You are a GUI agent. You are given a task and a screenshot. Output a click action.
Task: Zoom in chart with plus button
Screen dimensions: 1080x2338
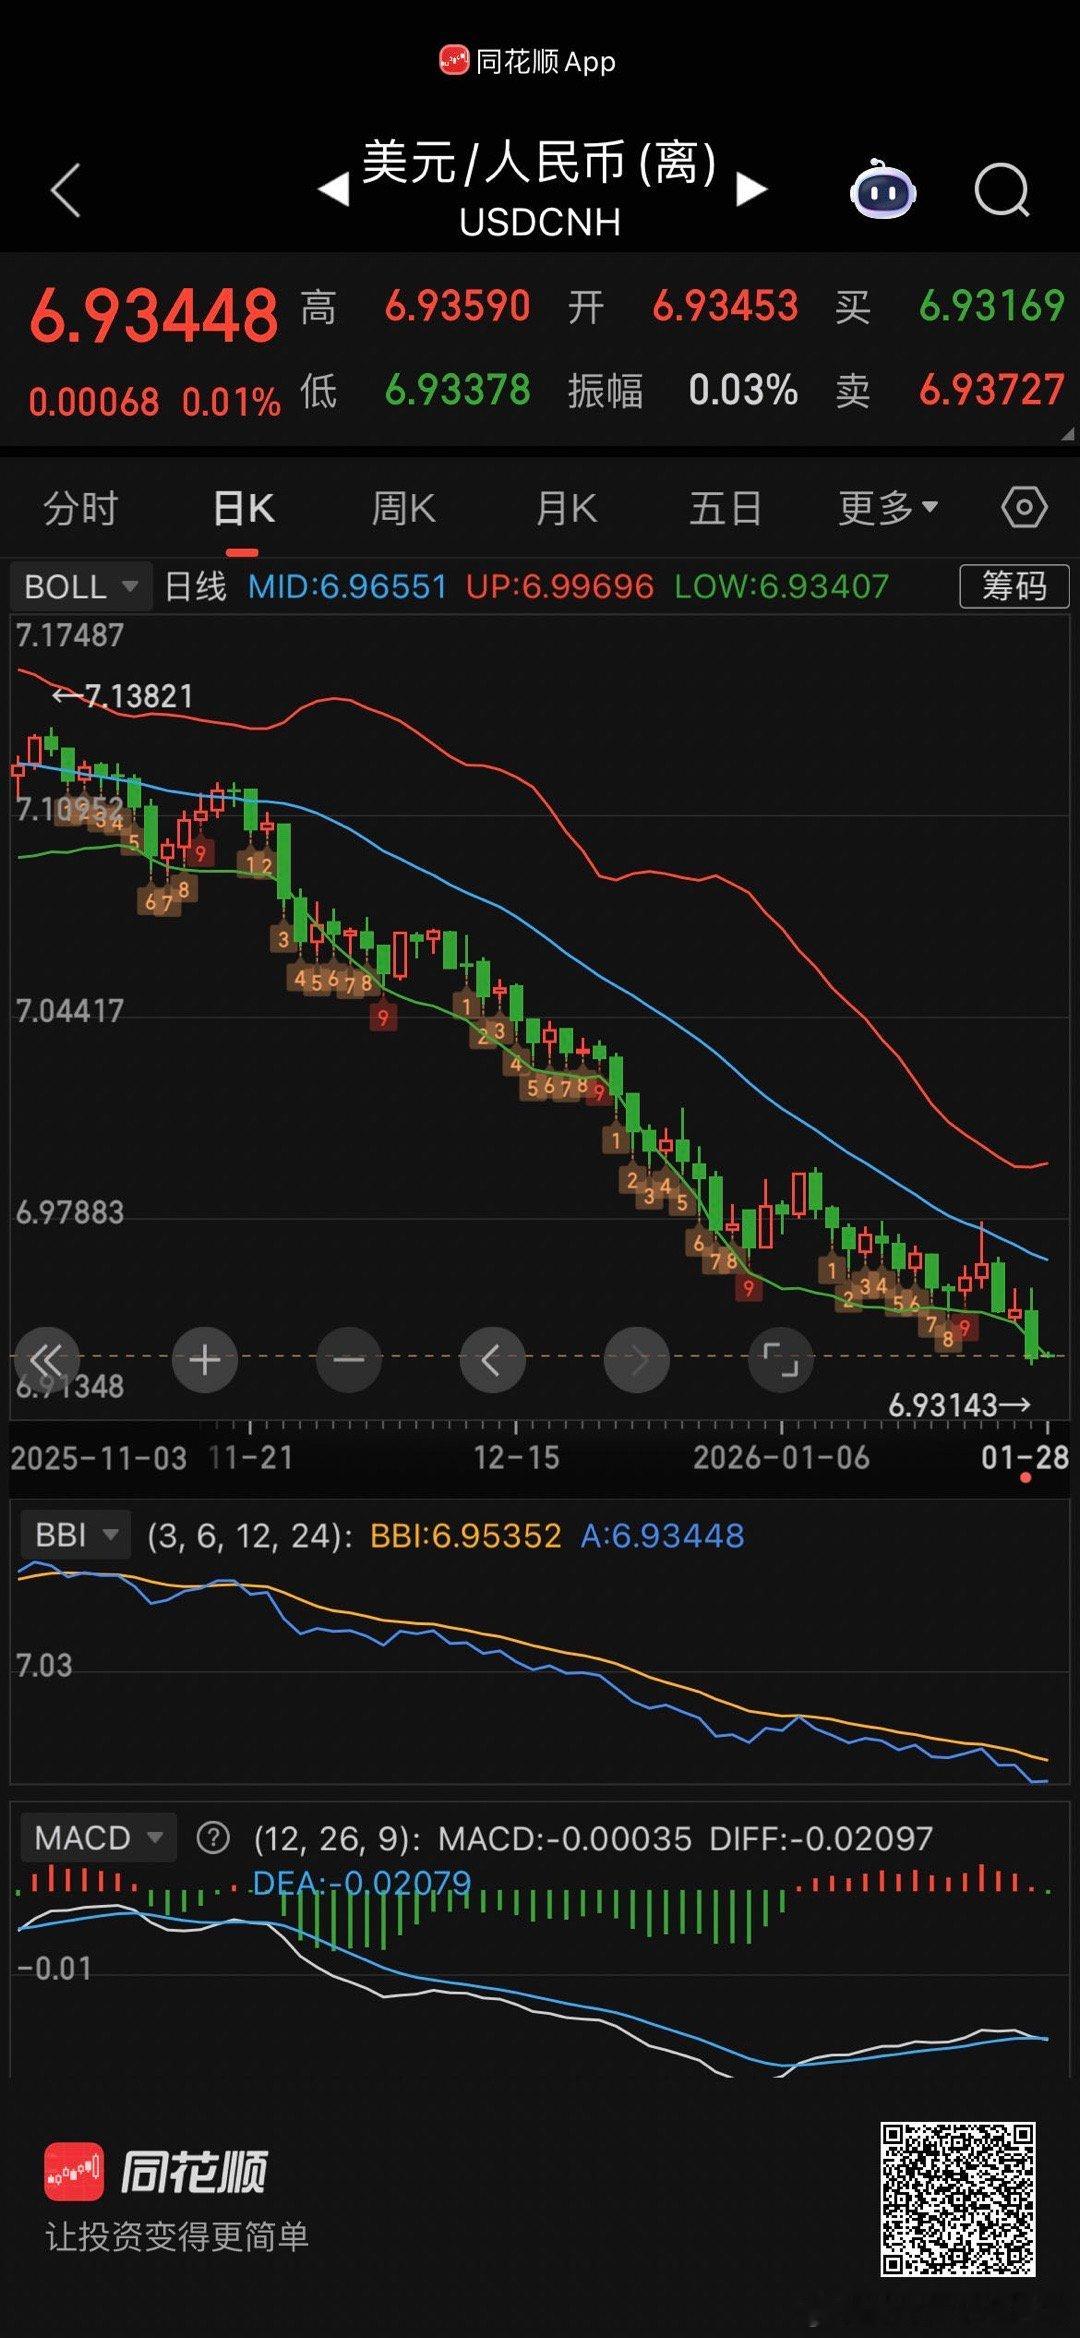[x=205, y=1360]
